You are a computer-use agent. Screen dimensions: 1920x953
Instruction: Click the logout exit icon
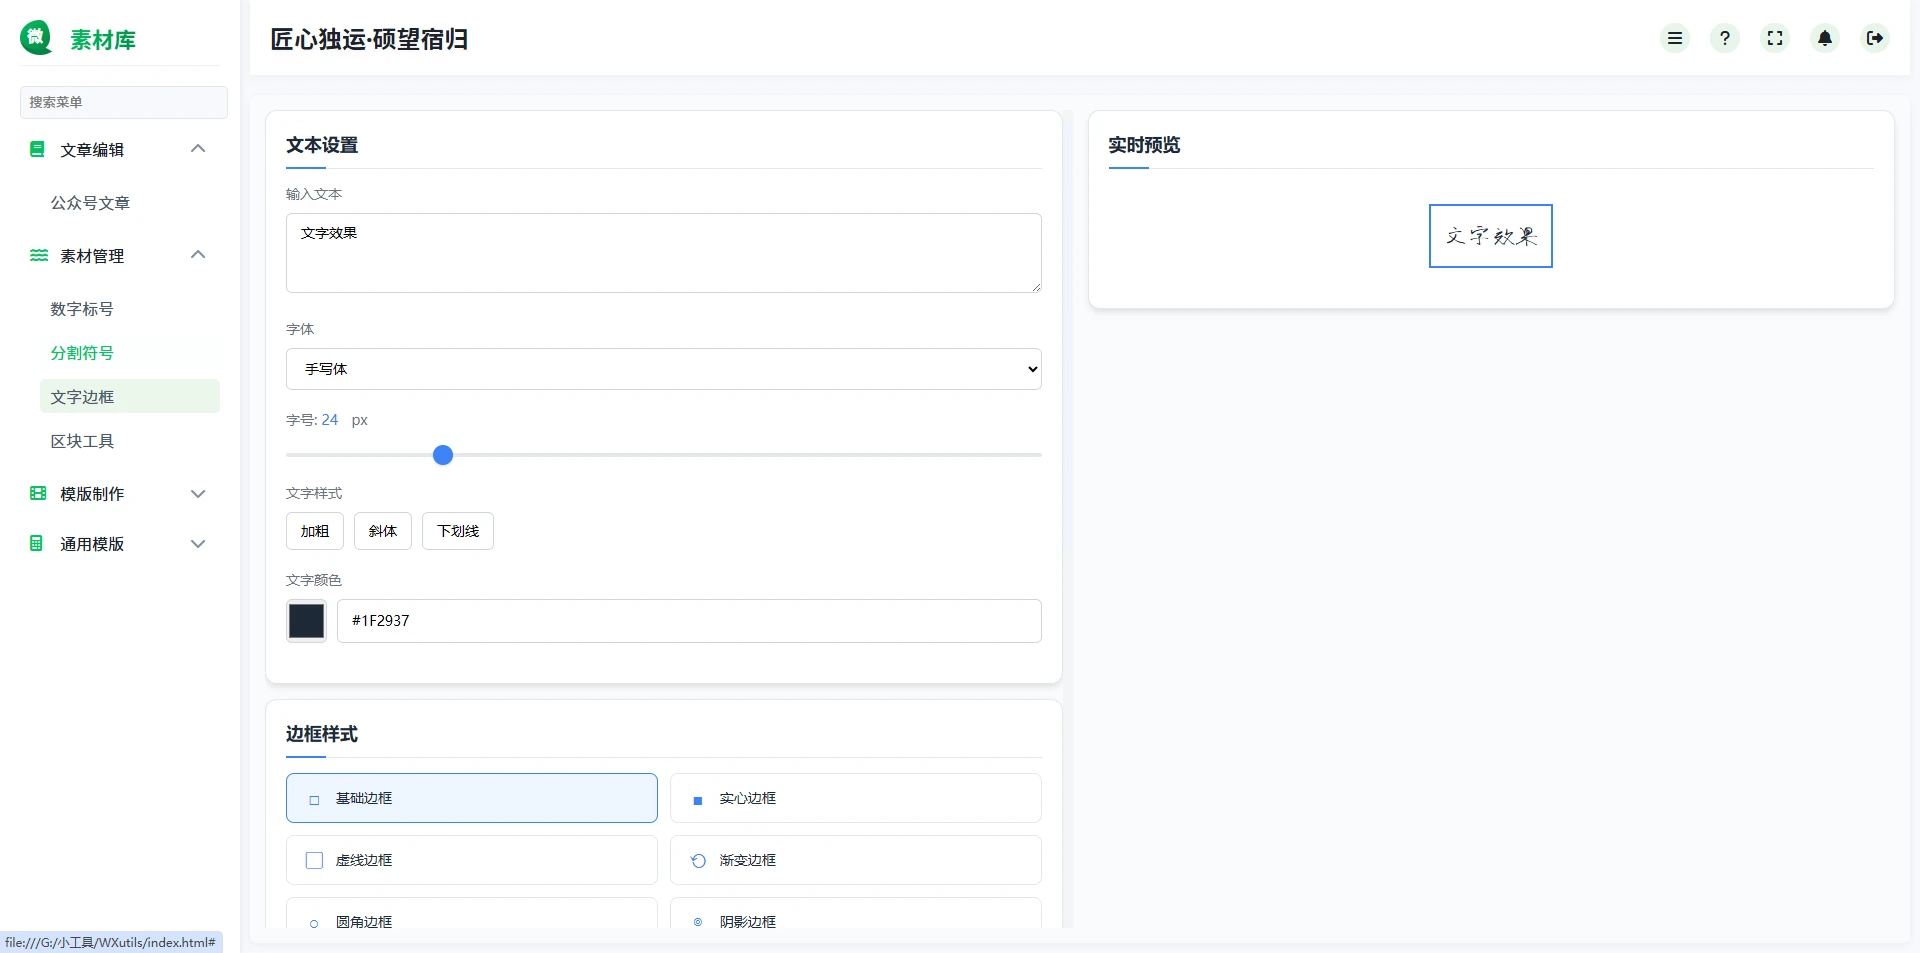point(1875,38)
